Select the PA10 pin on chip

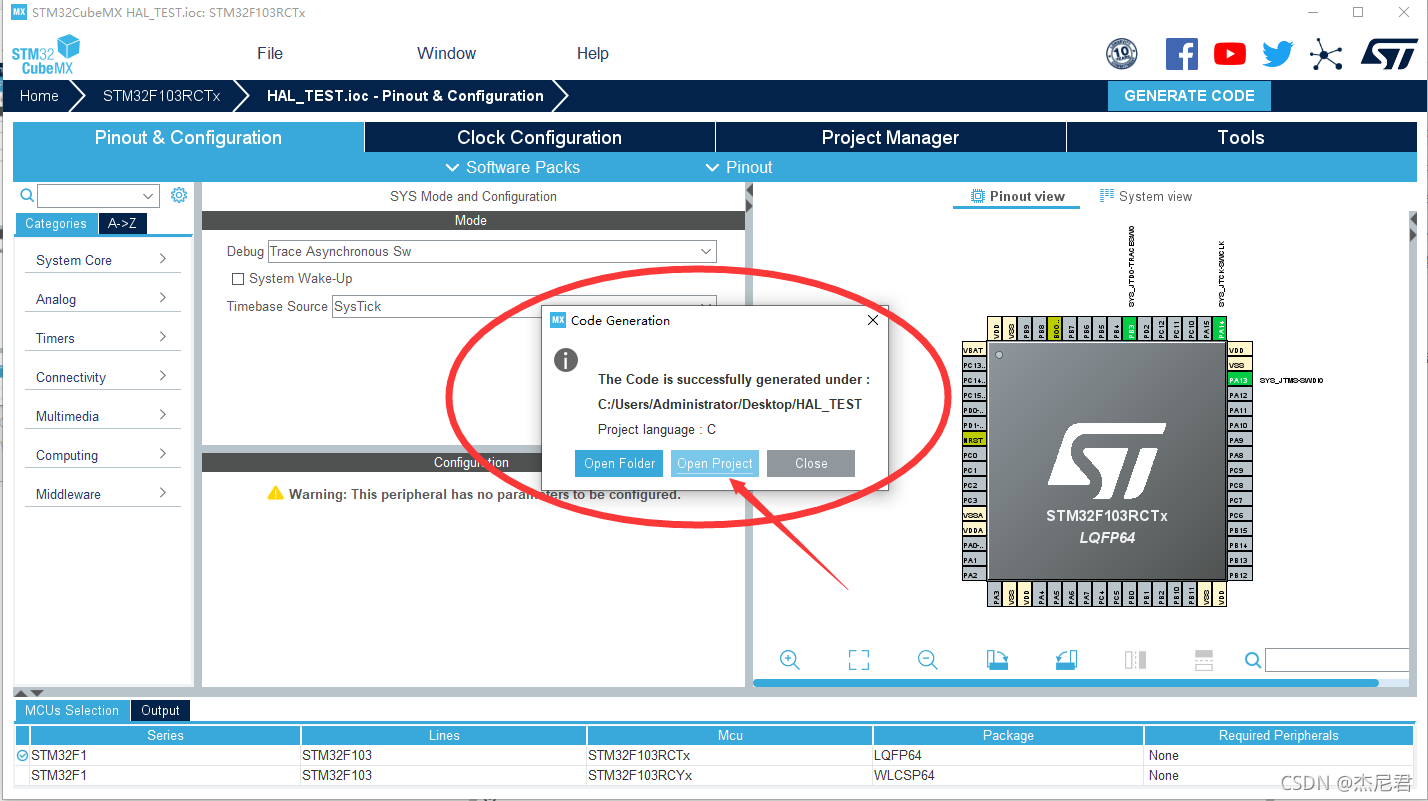pos(1239,425)
